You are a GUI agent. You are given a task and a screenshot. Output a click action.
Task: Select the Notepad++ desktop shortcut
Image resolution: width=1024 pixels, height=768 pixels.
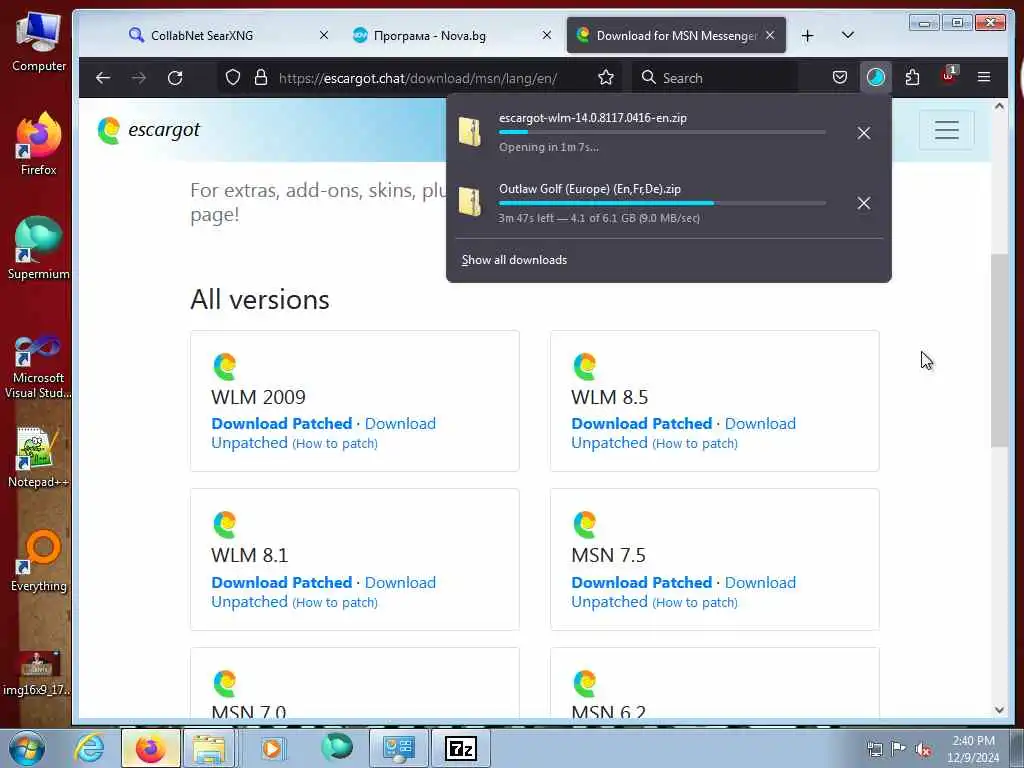(x=38, y=457)
